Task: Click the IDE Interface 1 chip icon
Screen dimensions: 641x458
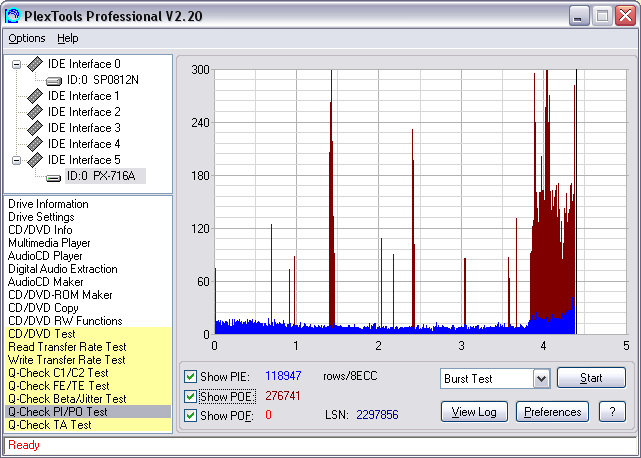Action: (35, 96)
